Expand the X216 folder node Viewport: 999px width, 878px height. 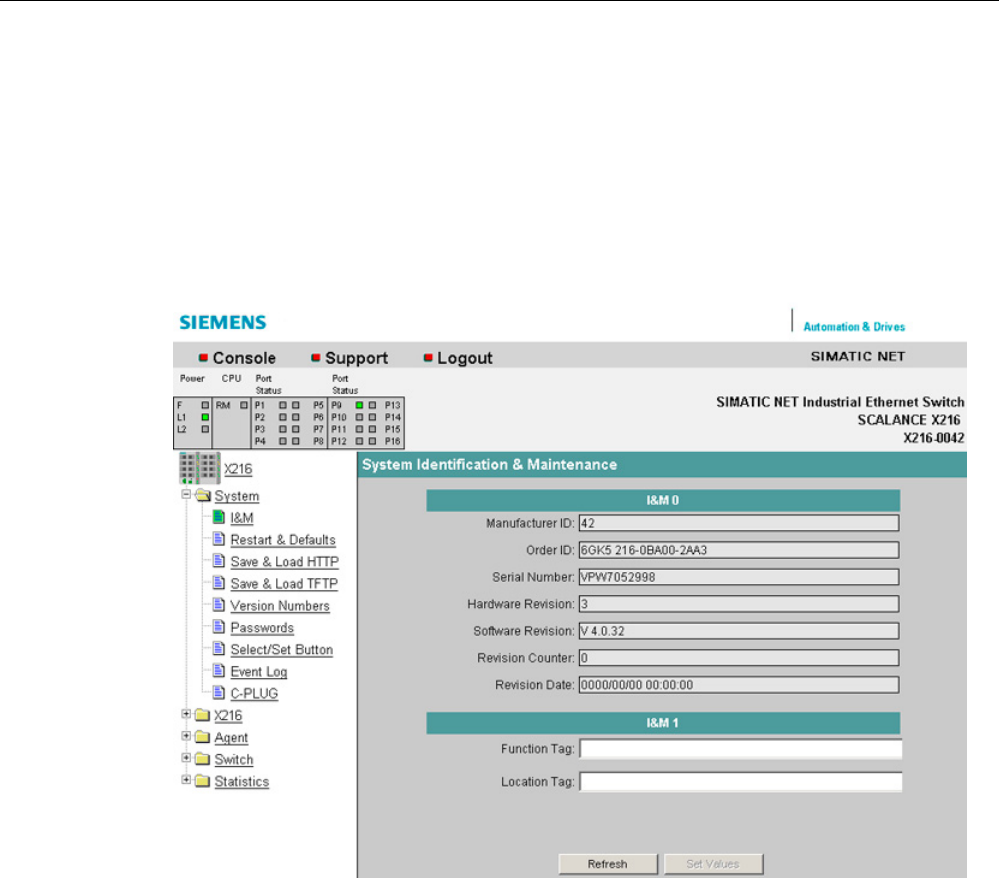(x=186, y=714)
